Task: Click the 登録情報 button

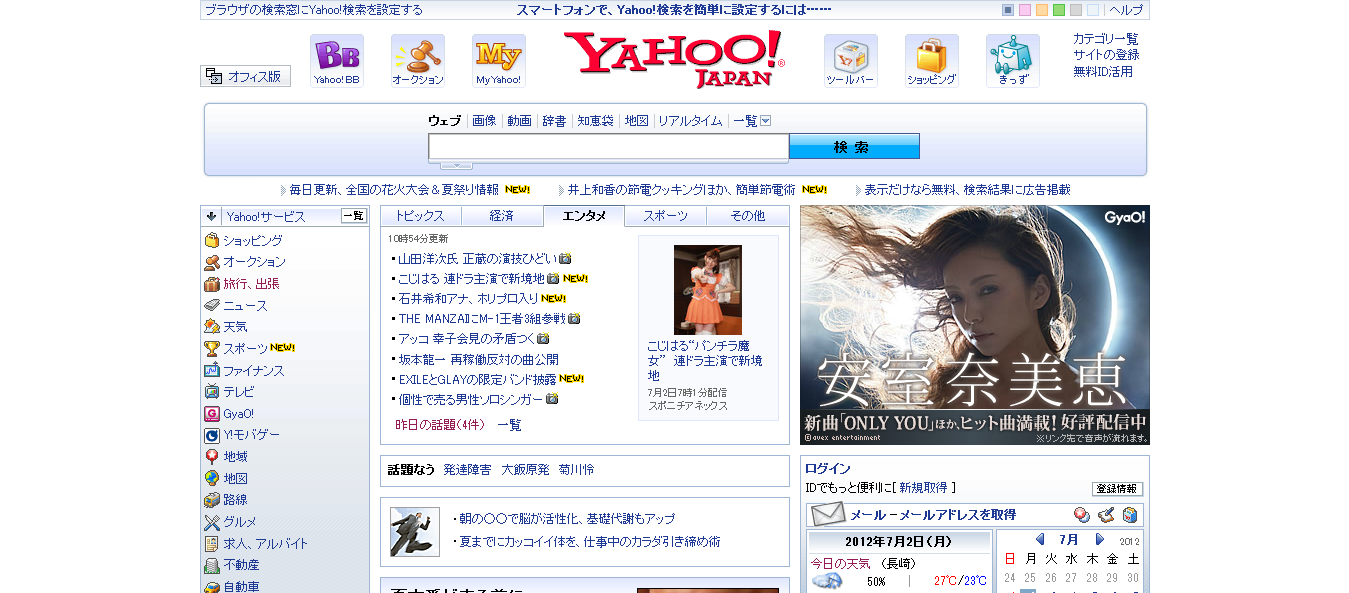Action: (1117, 489)
